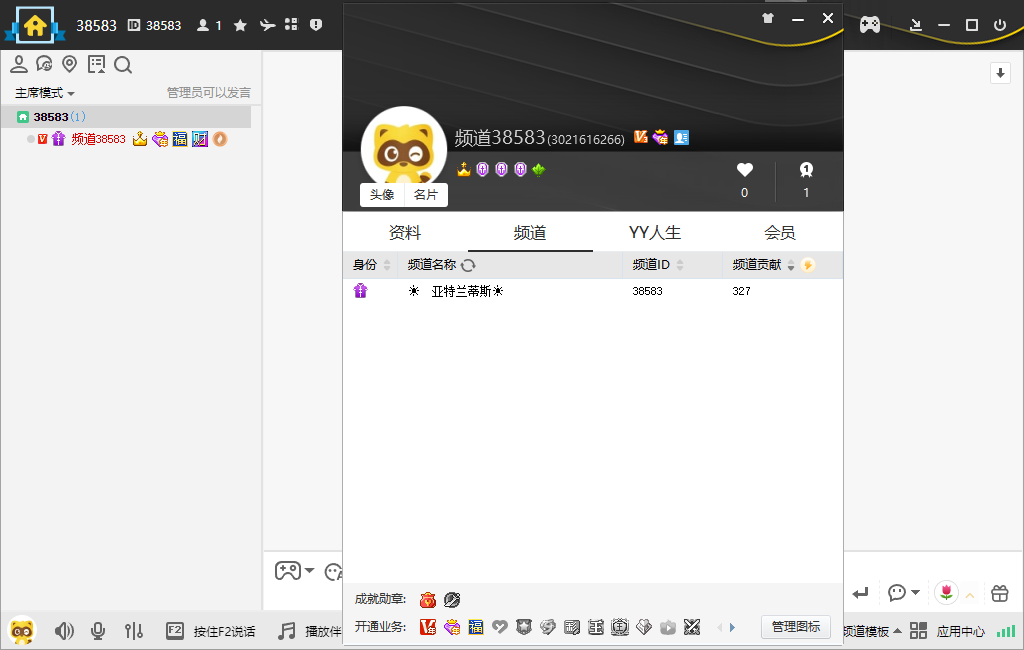Image resolution: width=1024 pixels, height=650 pixels.
Task: Click the red lucky bag achievement medal
Action: 428,600
